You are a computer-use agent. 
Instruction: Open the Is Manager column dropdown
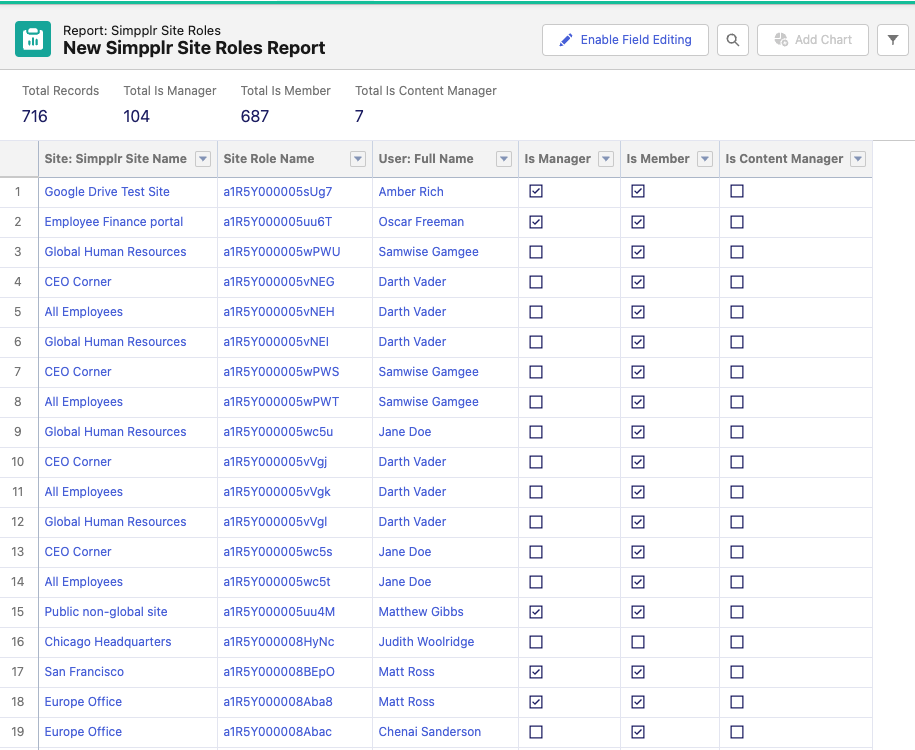[606, 159]
